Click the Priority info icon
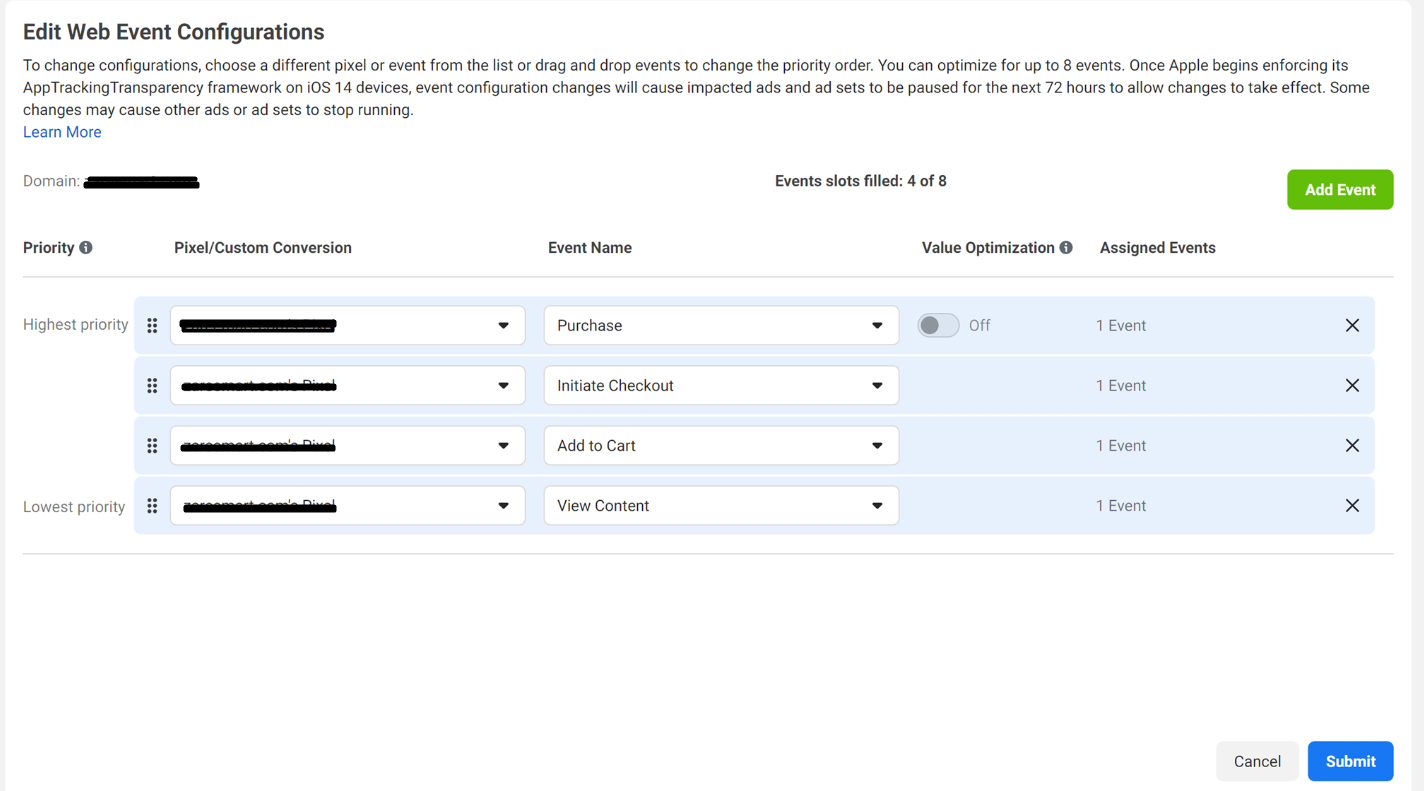The height and width of the screenshot is (791, 1424). point(86,248)
